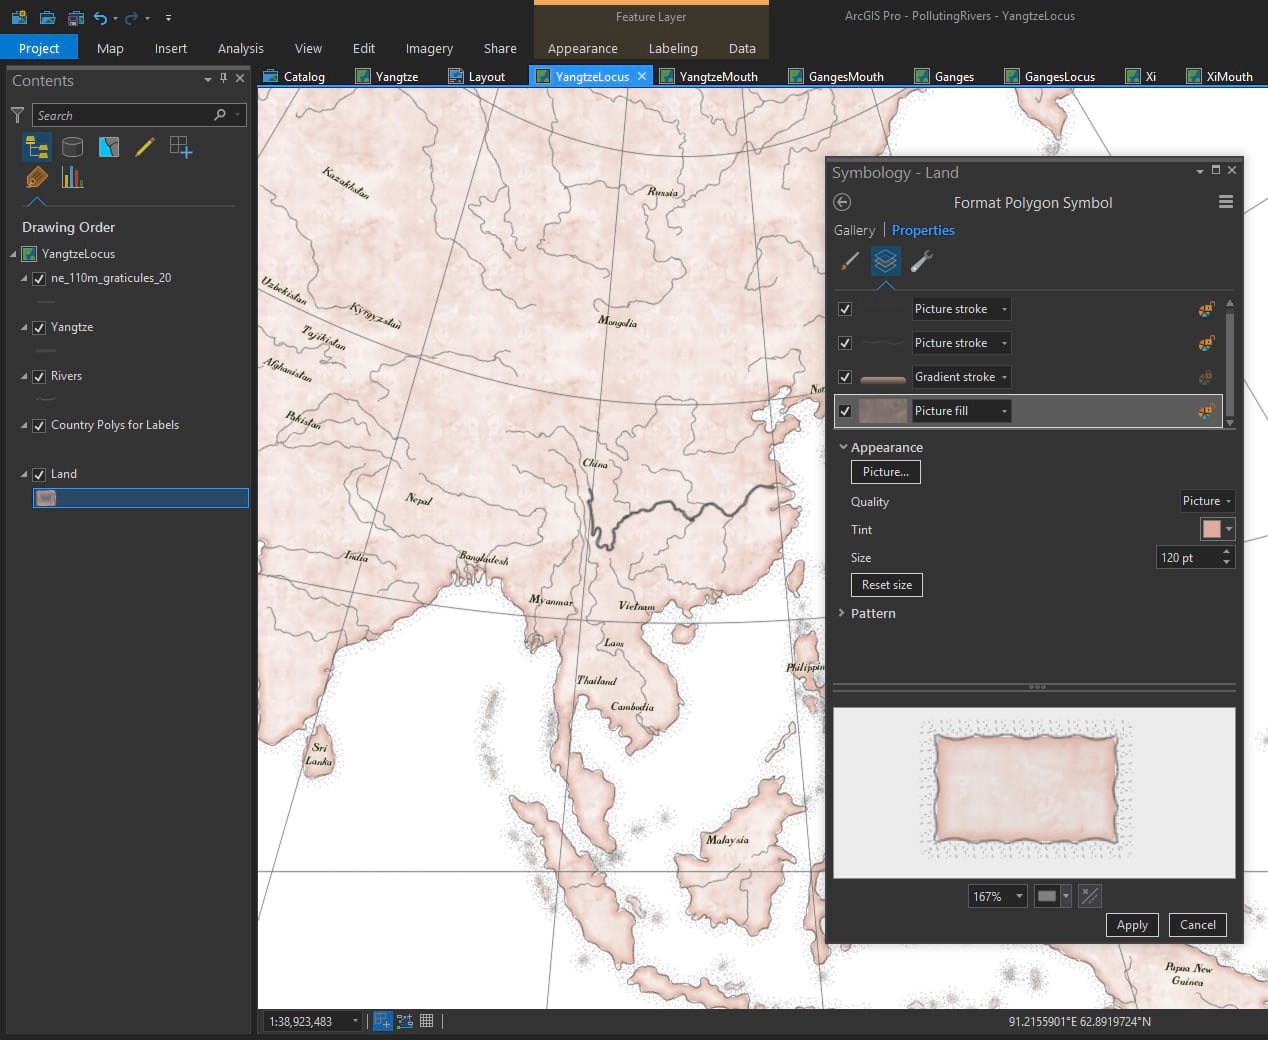Image resolution: width=1268 pixels, height=1040 pixels.
Task: Expand the Pattern section
Action: tap(872, 613)
